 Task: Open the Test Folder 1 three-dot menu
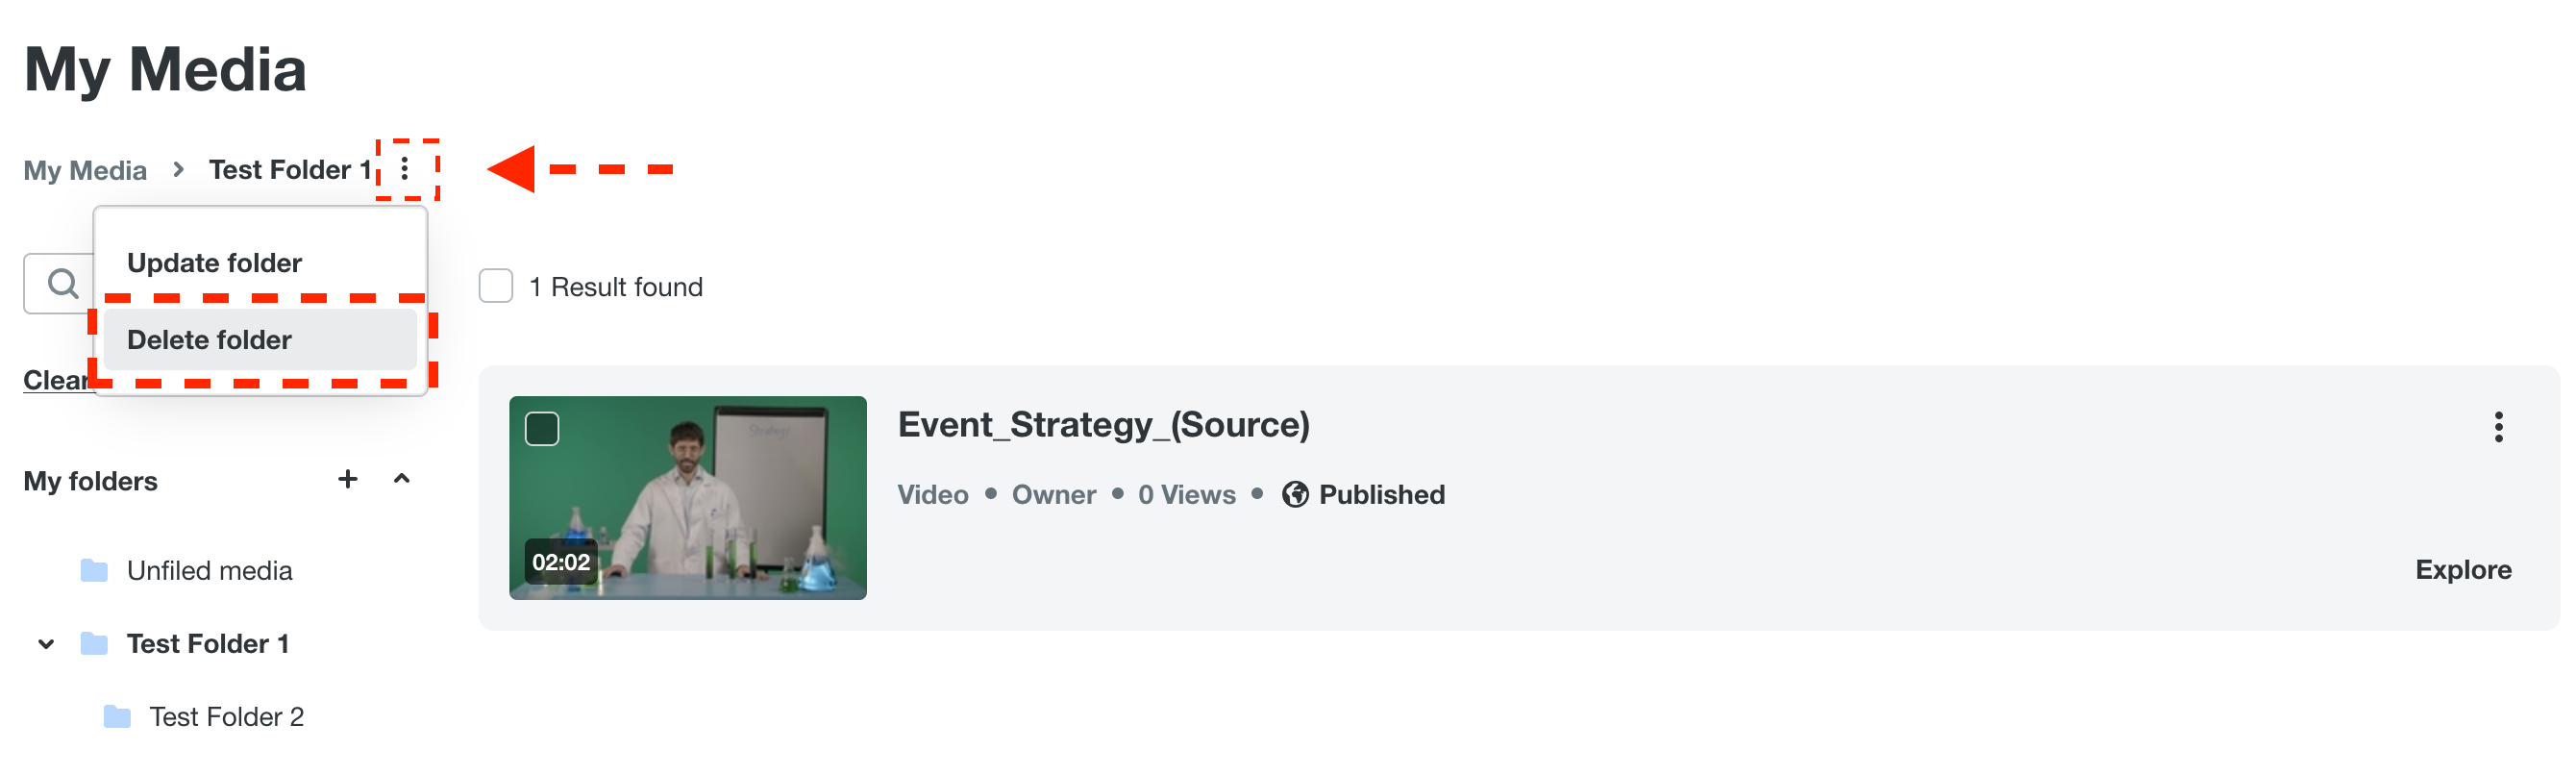(x=405, y=169)
